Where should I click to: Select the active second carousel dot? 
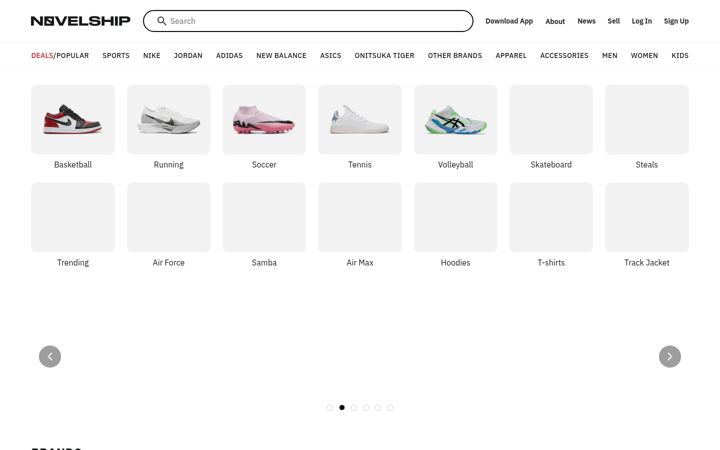click(342, 407)
